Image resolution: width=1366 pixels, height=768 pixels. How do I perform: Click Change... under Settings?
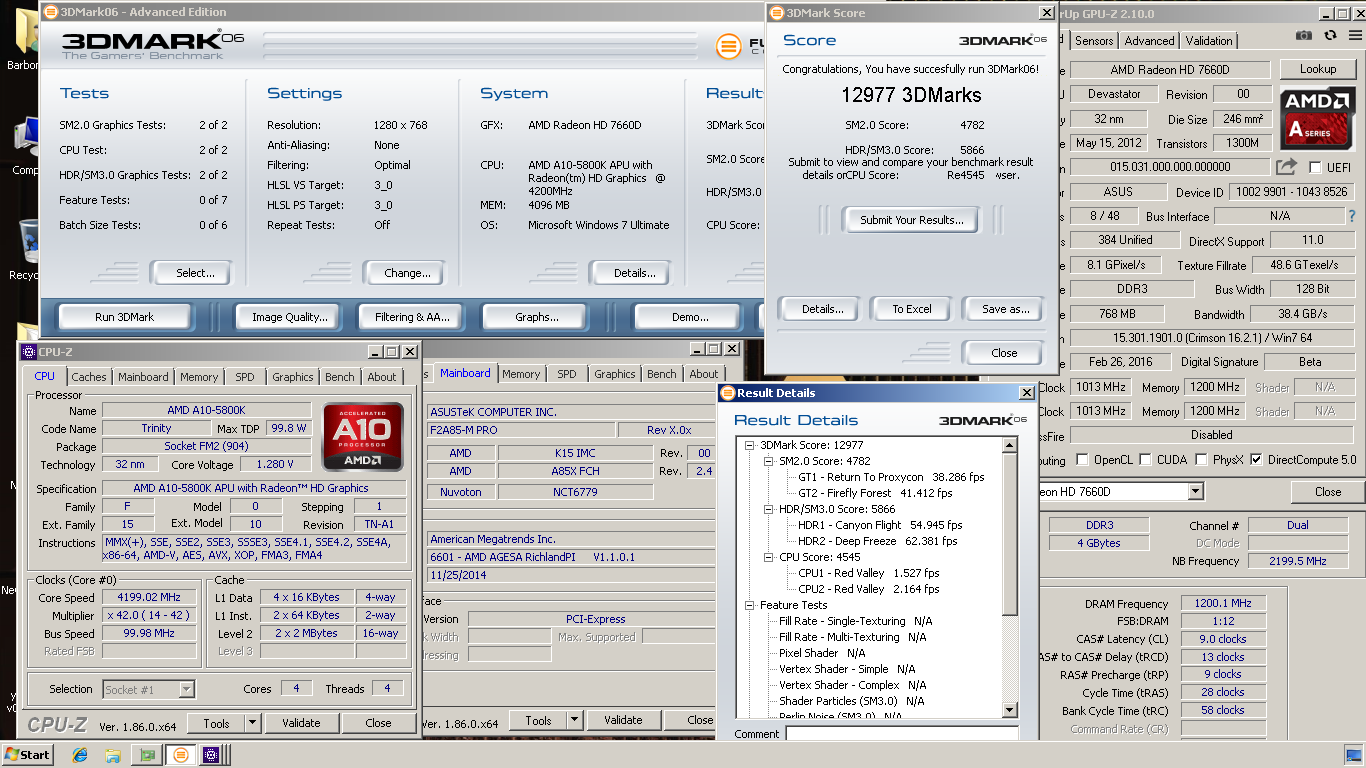[407, 273]
